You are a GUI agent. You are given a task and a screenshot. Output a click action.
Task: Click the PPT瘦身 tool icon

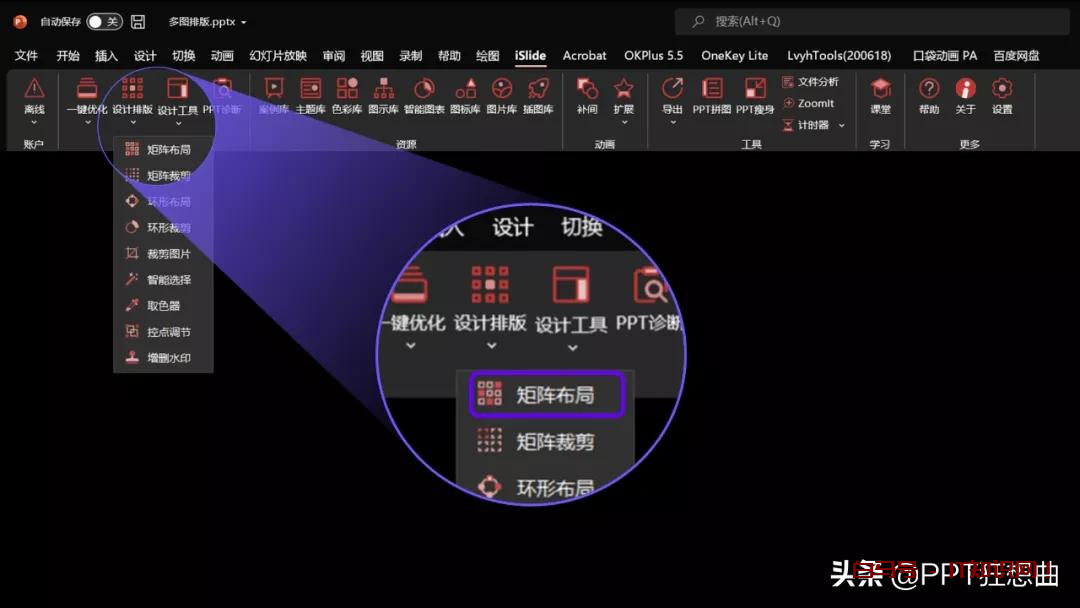[x=755, y=95]
